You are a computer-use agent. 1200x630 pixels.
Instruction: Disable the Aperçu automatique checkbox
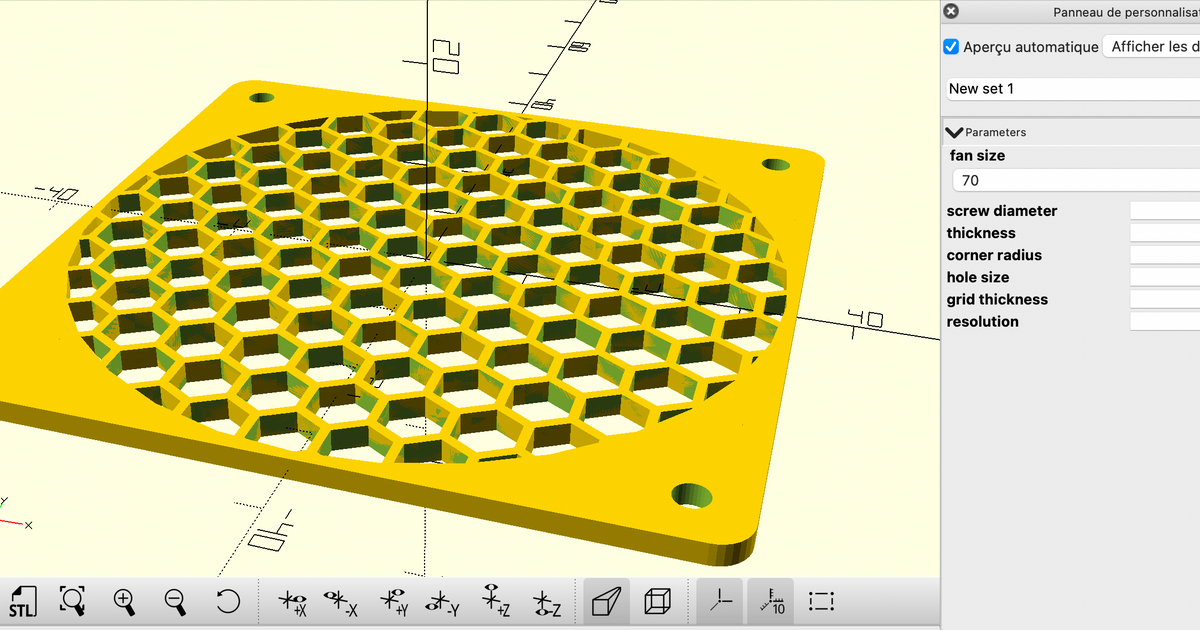pyautogui.click(x=951, y=46)
